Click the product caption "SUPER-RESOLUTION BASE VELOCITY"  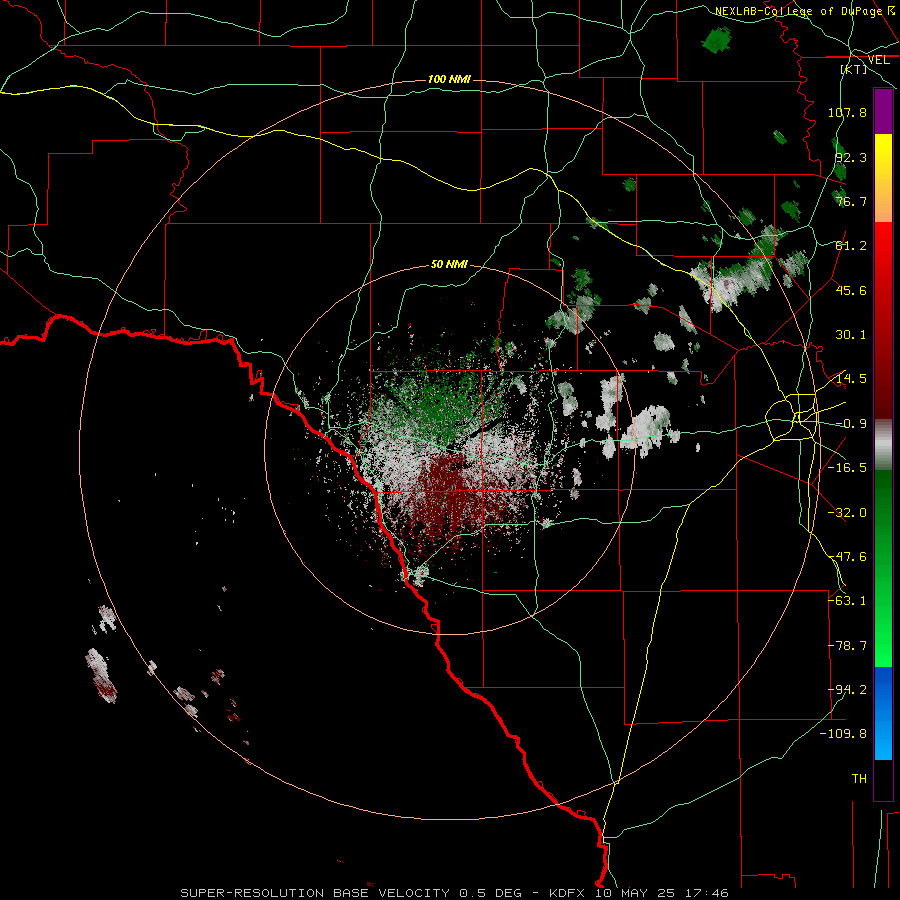tap(315, 893)
